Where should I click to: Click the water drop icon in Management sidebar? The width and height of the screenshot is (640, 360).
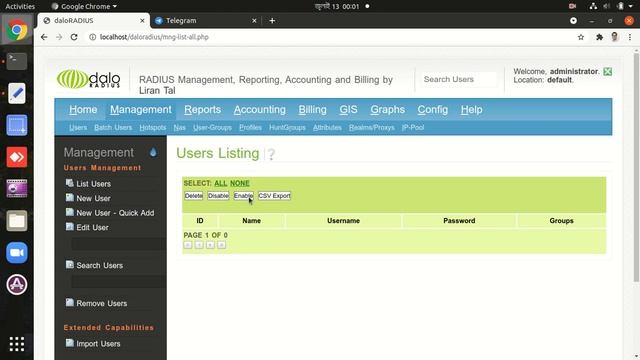click(x=153, y=152)
